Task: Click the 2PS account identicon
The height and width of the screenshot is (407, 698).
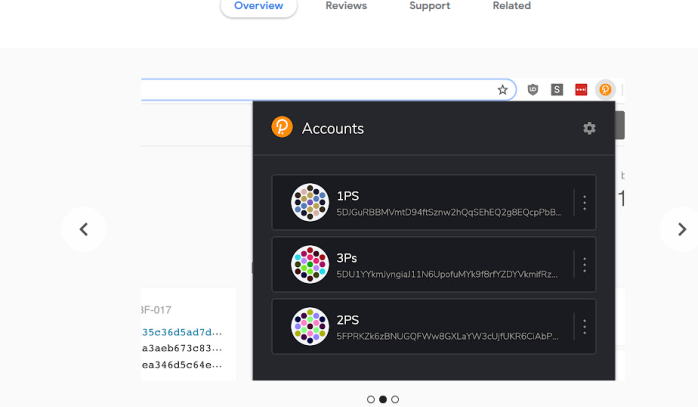Action: pos(310,326)
